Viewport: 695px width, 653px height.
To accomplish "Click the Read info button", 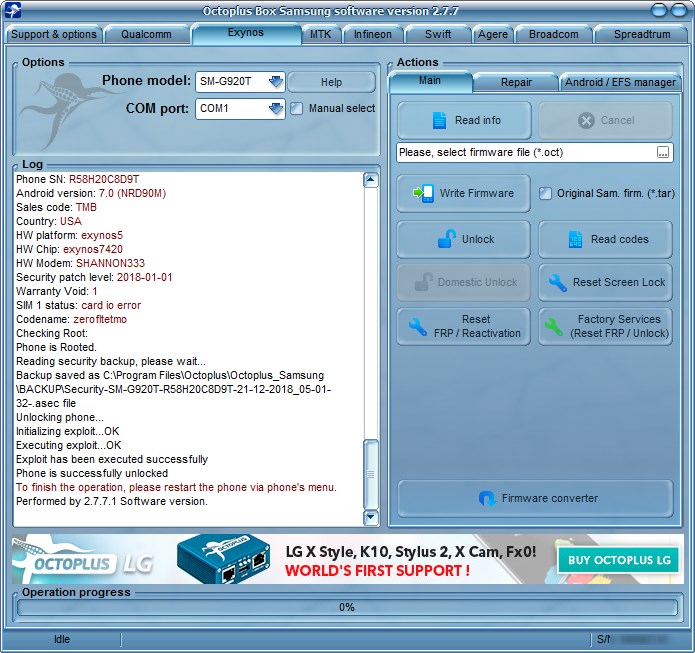I will pyautogui.click(x=464, y=120).
